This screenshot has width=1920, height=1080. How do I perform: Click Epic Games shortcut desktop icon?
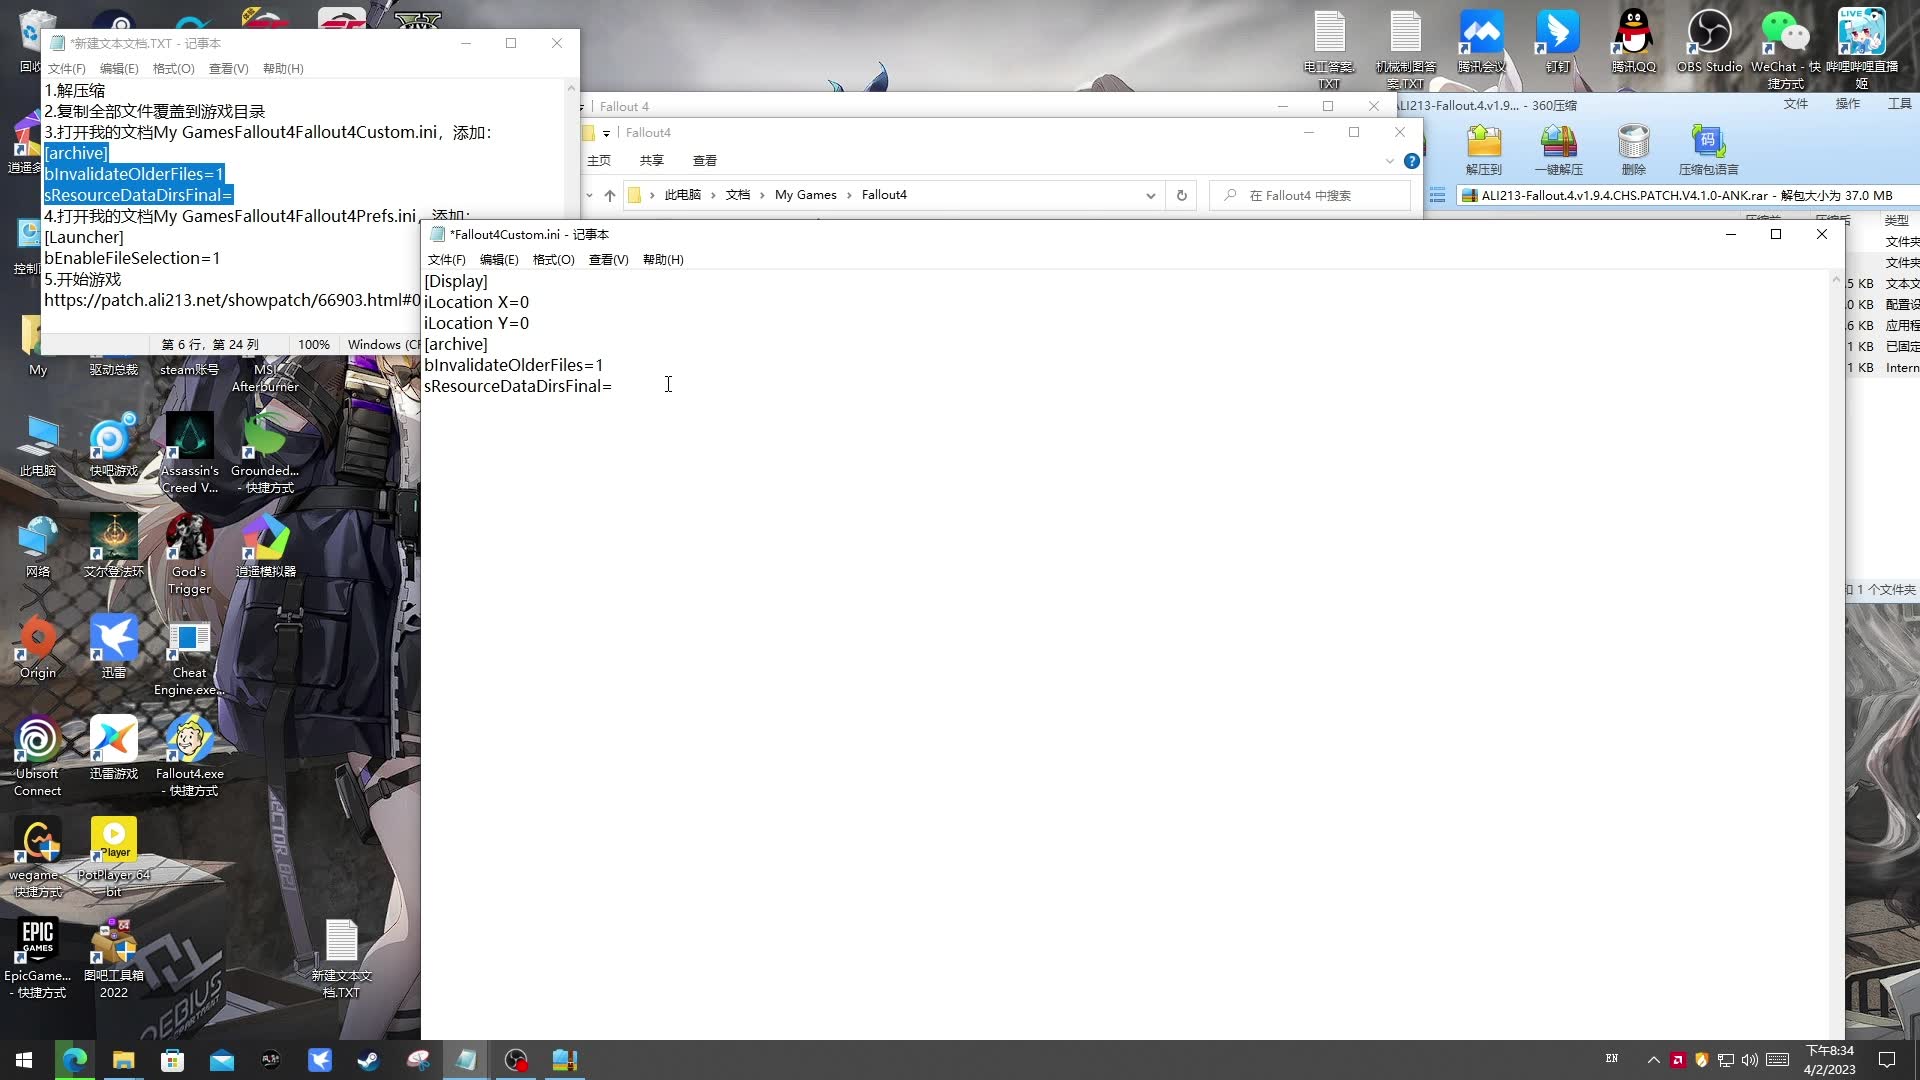[x=38, y=958]
